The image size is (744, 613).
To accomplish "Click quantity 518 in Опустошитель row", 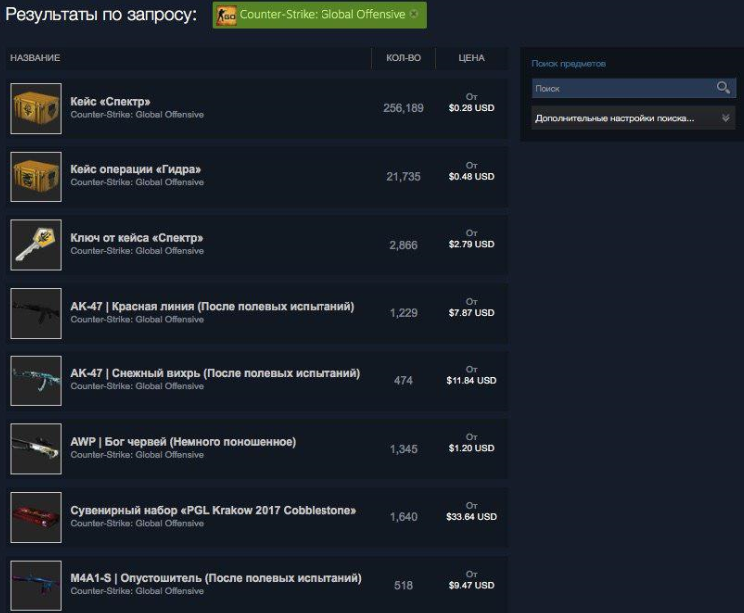I will pos(403,585).
